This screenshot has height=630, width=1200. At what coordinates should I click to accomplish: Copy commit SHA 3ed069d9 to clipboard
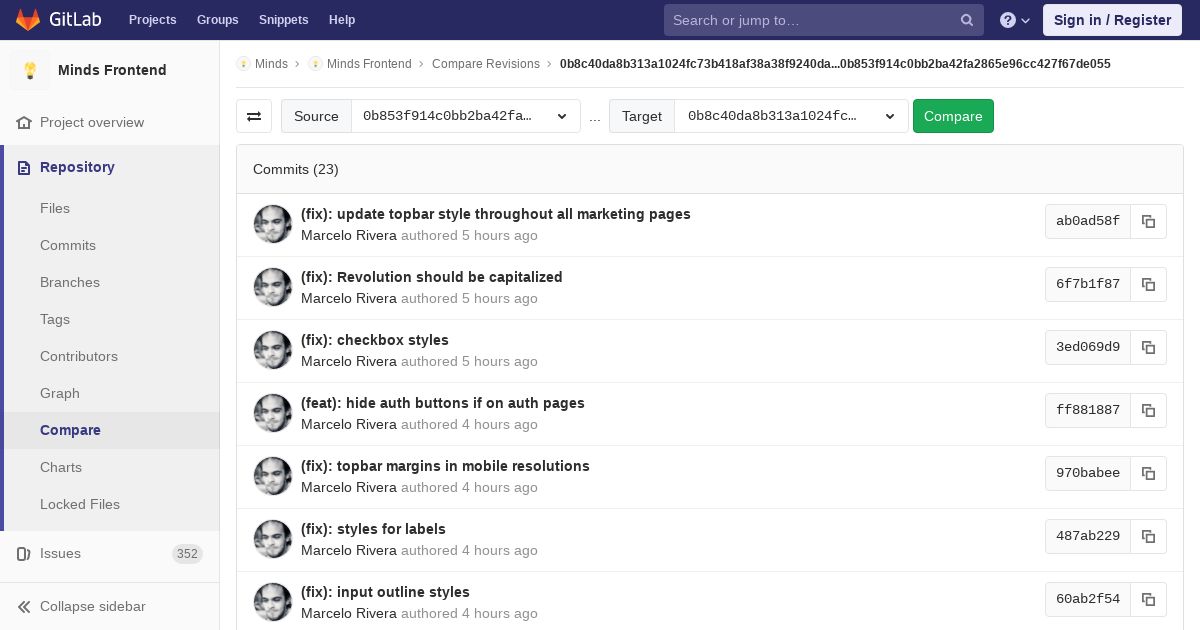[x=1148, y=347]
